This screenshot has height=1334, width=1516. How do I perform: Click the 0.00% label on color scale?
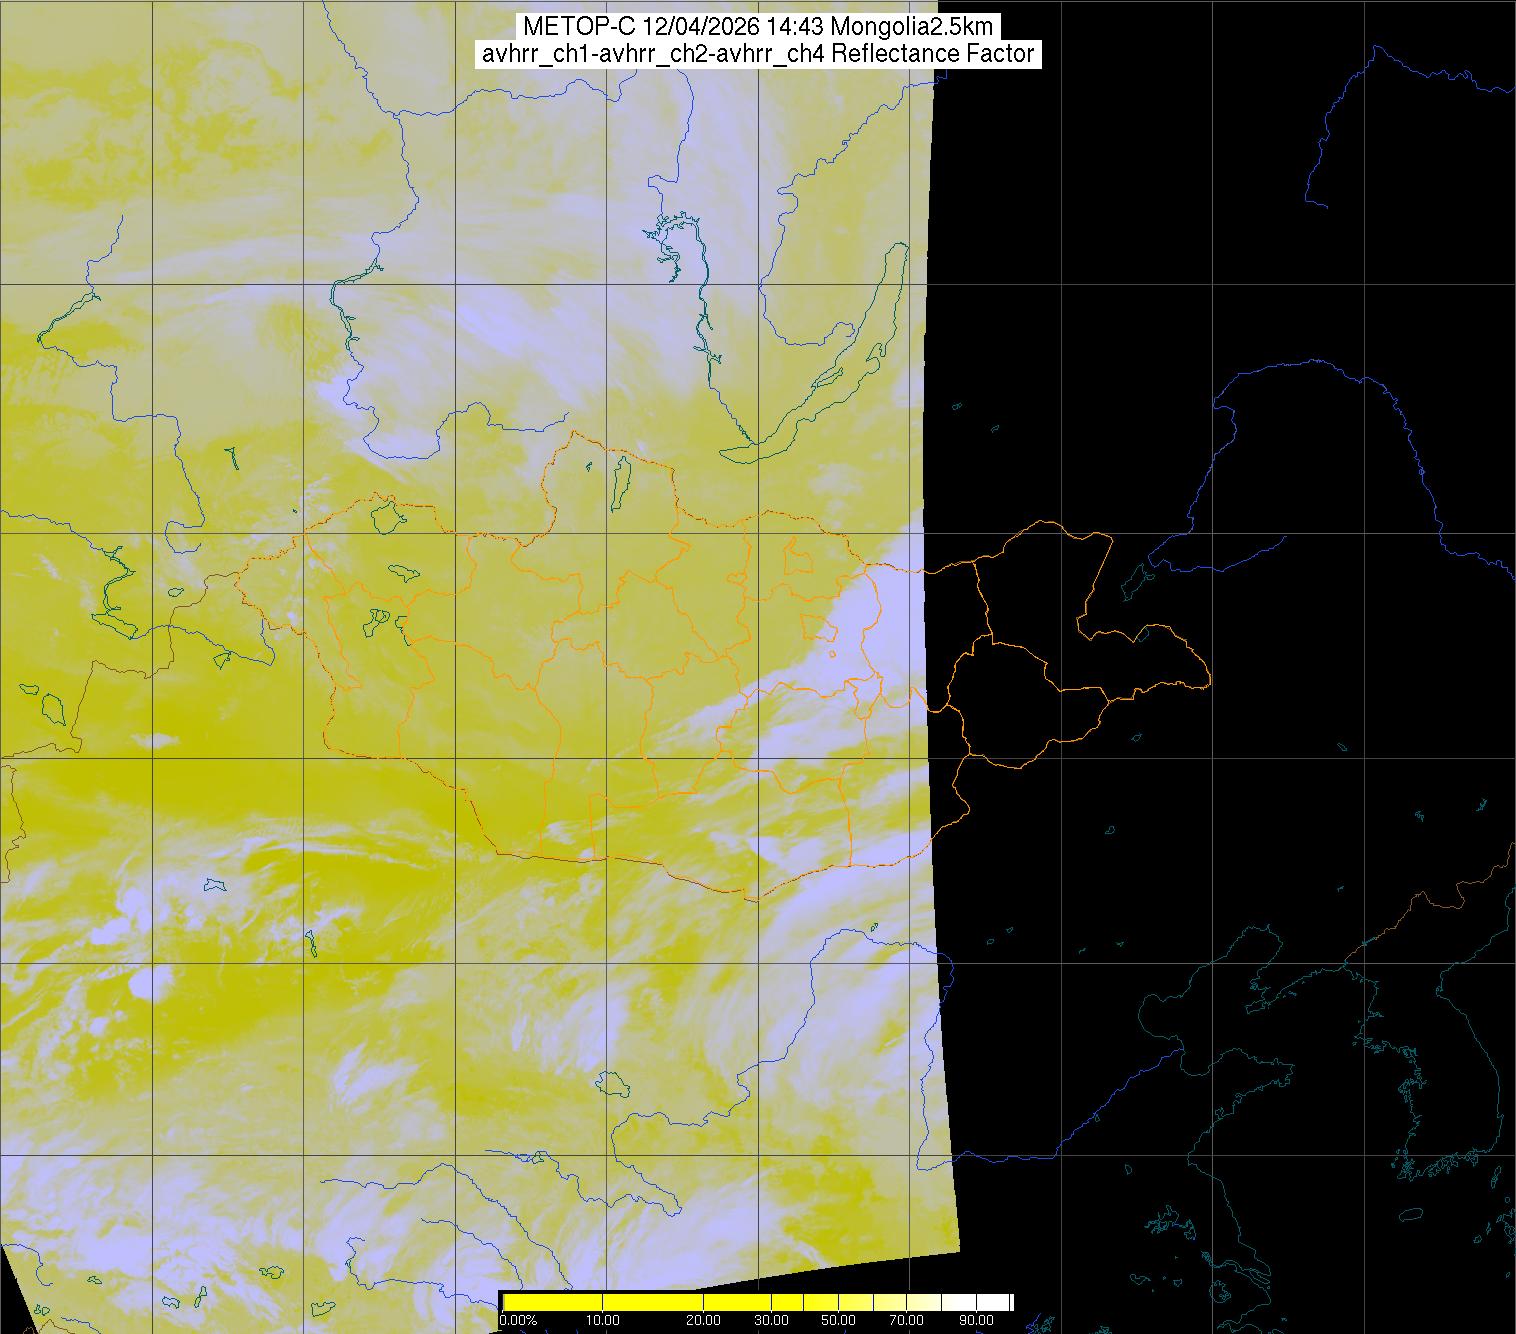[x=517, y=1321]
